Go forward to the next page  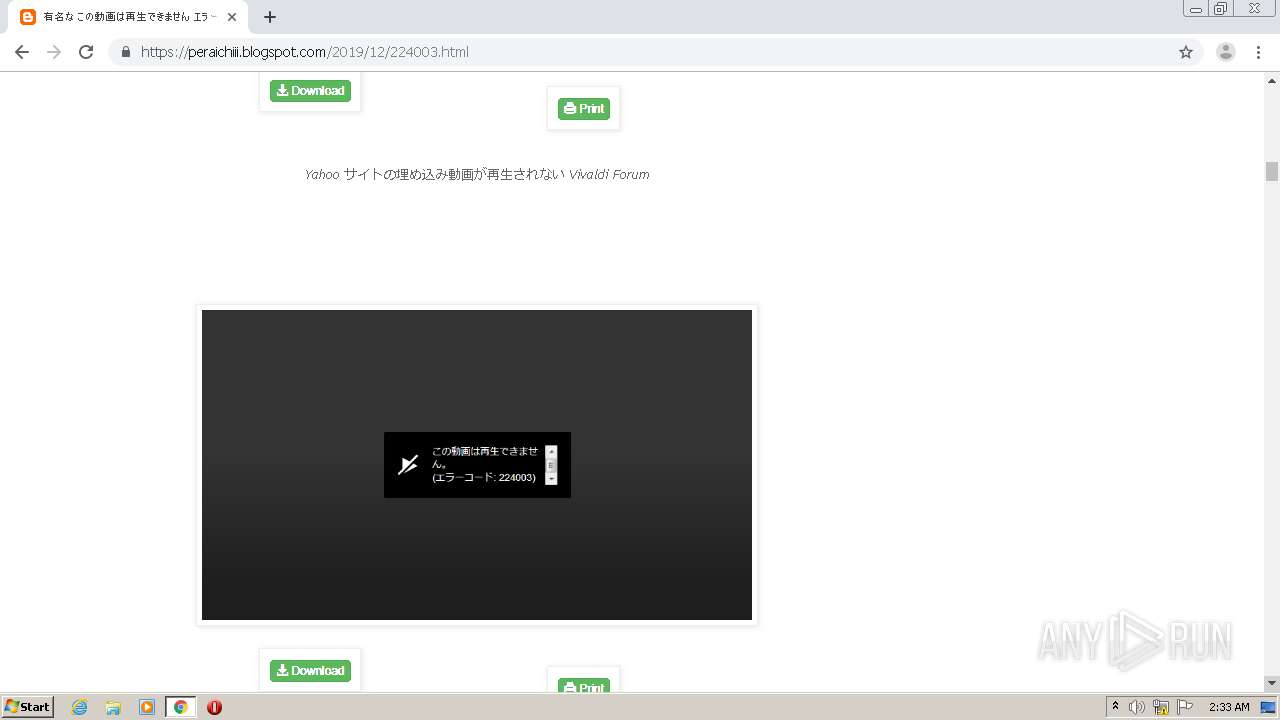pyautogui.click(x=54, y=52)
